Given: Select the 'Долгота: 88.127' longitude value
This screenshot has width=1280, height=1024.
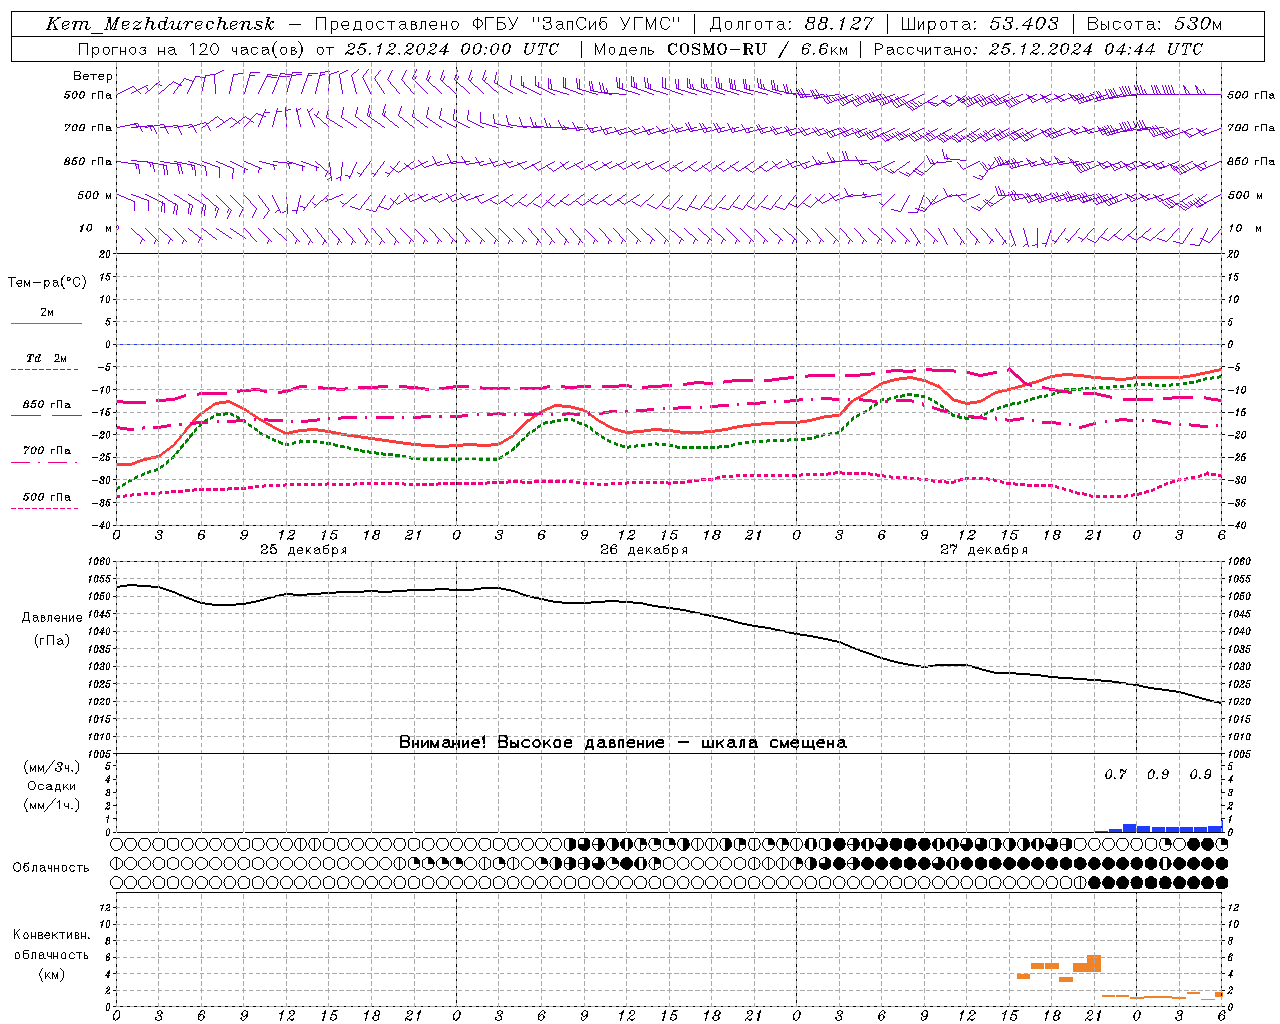Looking at the screenshot, I should click(x=792, y=24).
